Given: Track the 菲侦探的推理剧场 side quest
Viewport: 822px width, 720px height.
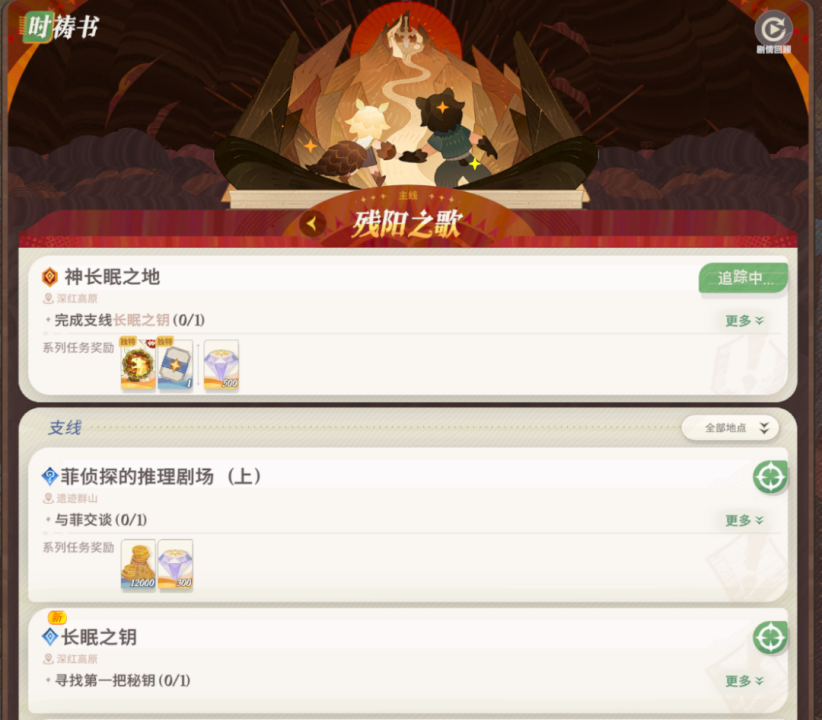Looking at the screenshot, I should pos(770,477).
